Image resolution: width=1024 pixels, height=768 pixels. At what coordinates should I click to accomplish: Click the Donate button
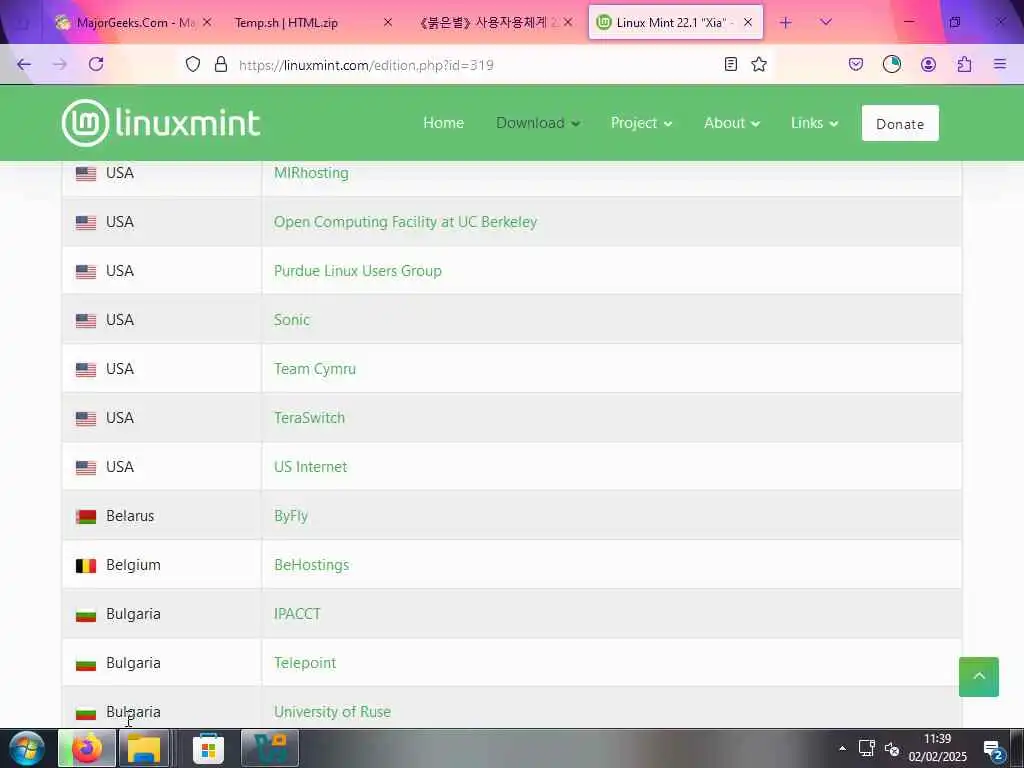pos(900,123)
